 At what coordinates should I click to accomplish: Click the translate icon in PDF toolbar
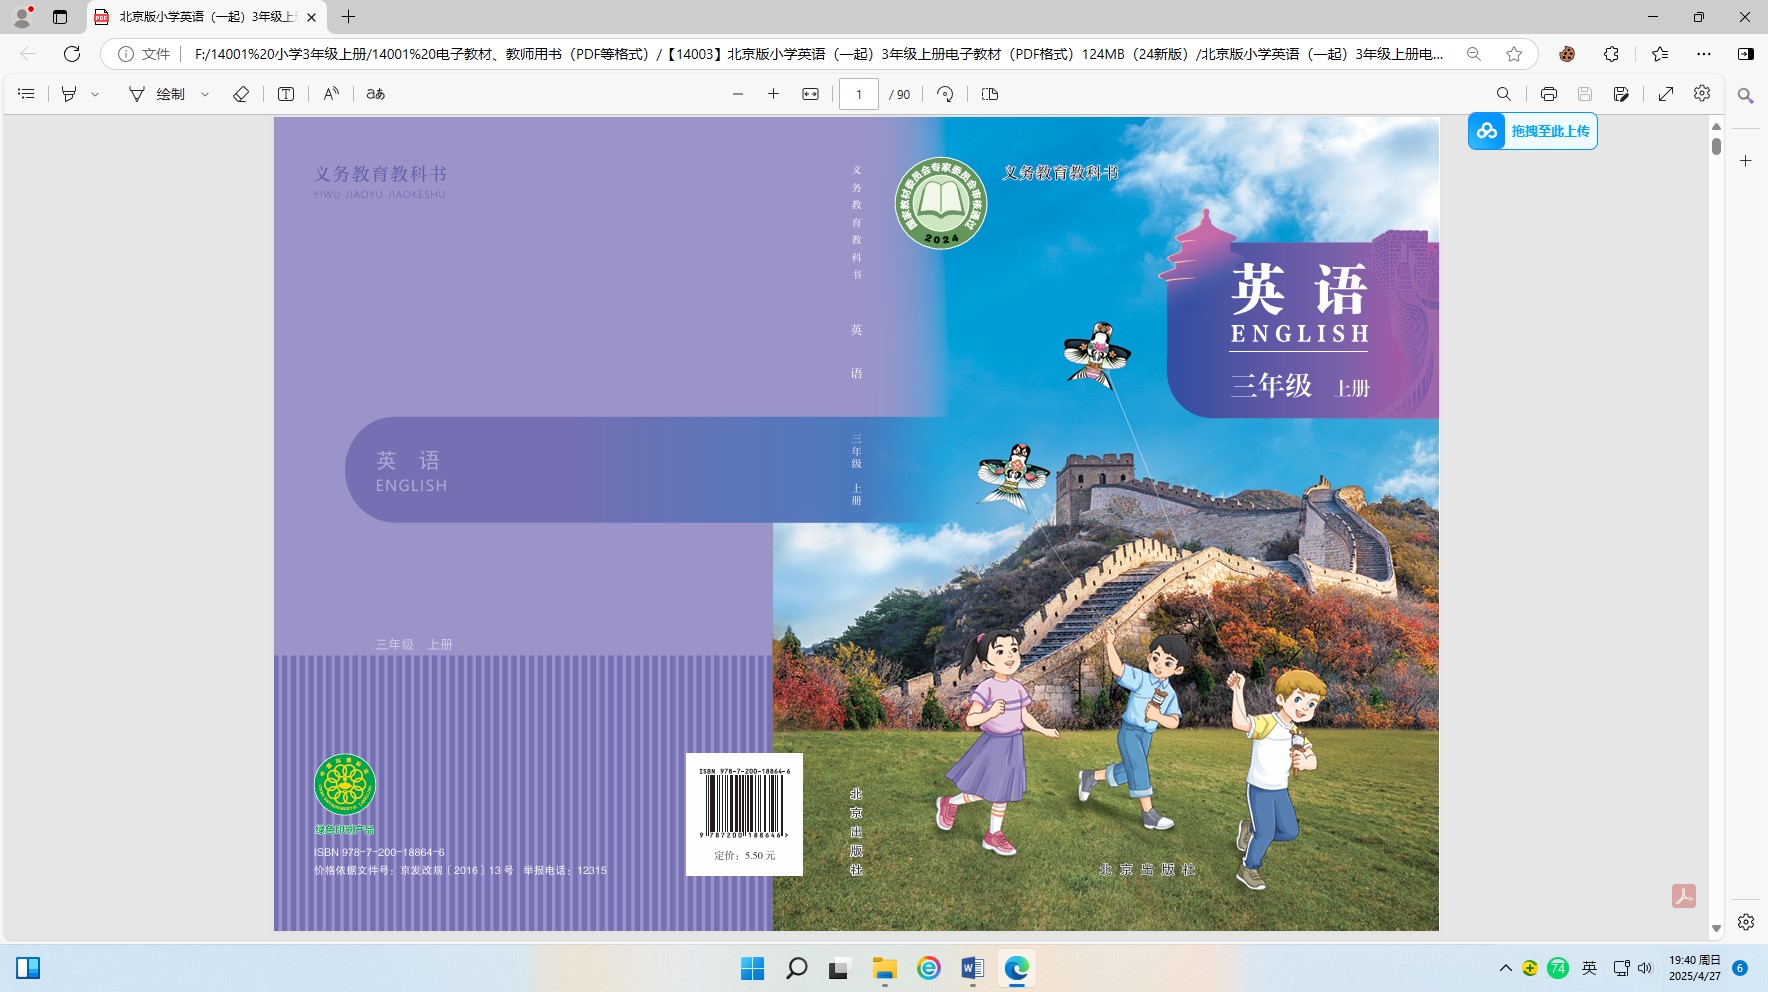tap(376, 94)
